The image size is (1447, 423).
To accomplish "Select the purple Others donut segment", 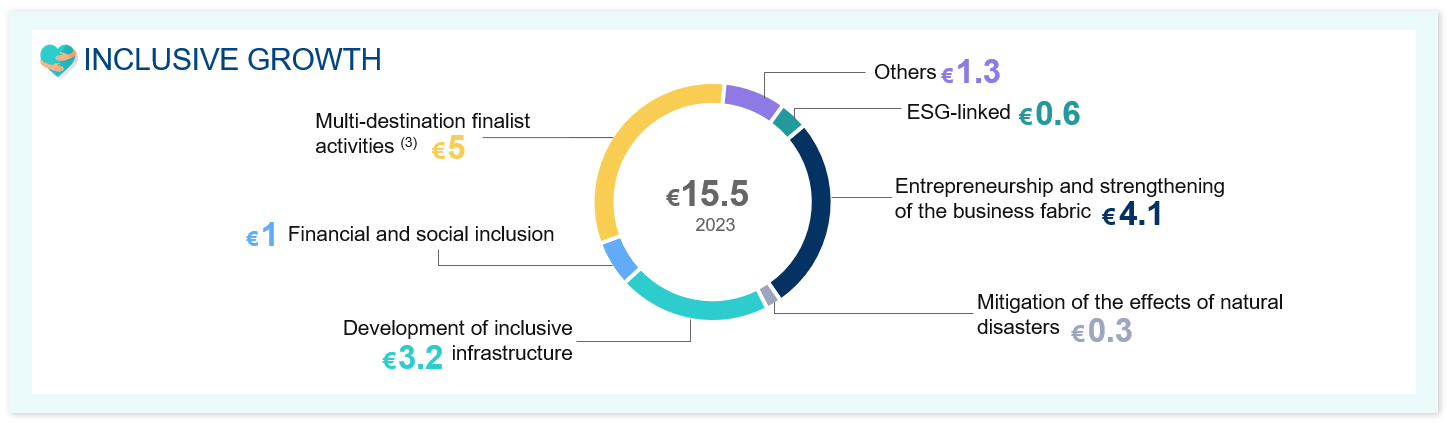I will (753, 101).
